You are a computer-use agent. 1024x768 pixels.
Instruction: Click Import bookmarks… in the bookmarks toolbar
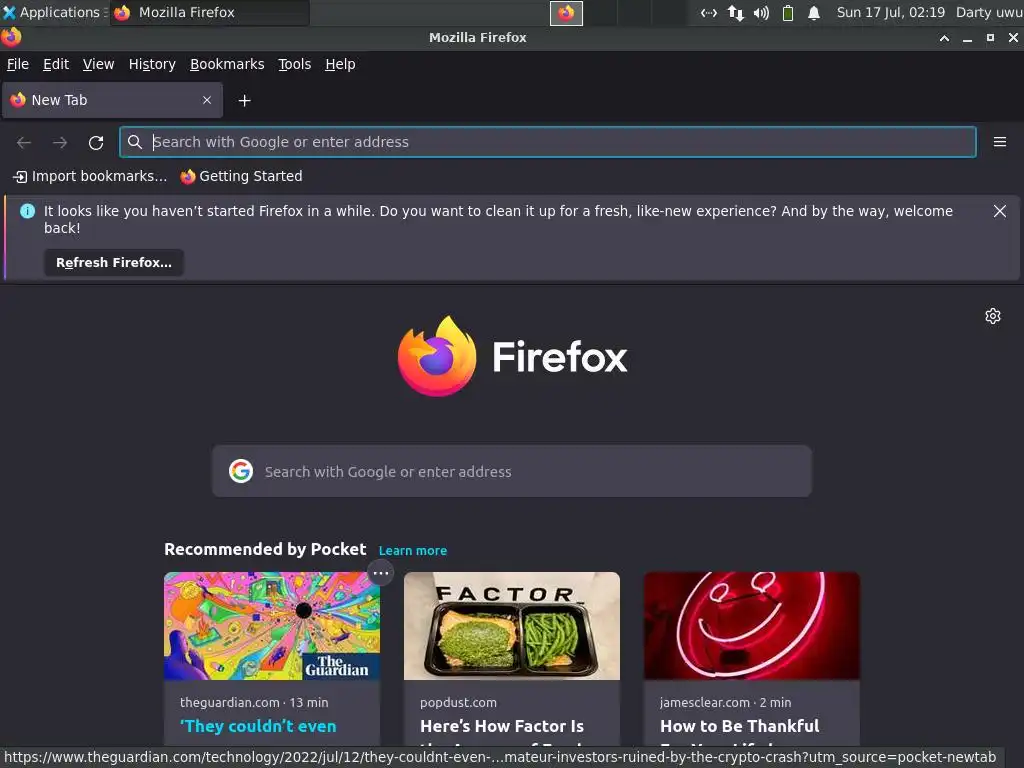point(90,176)
